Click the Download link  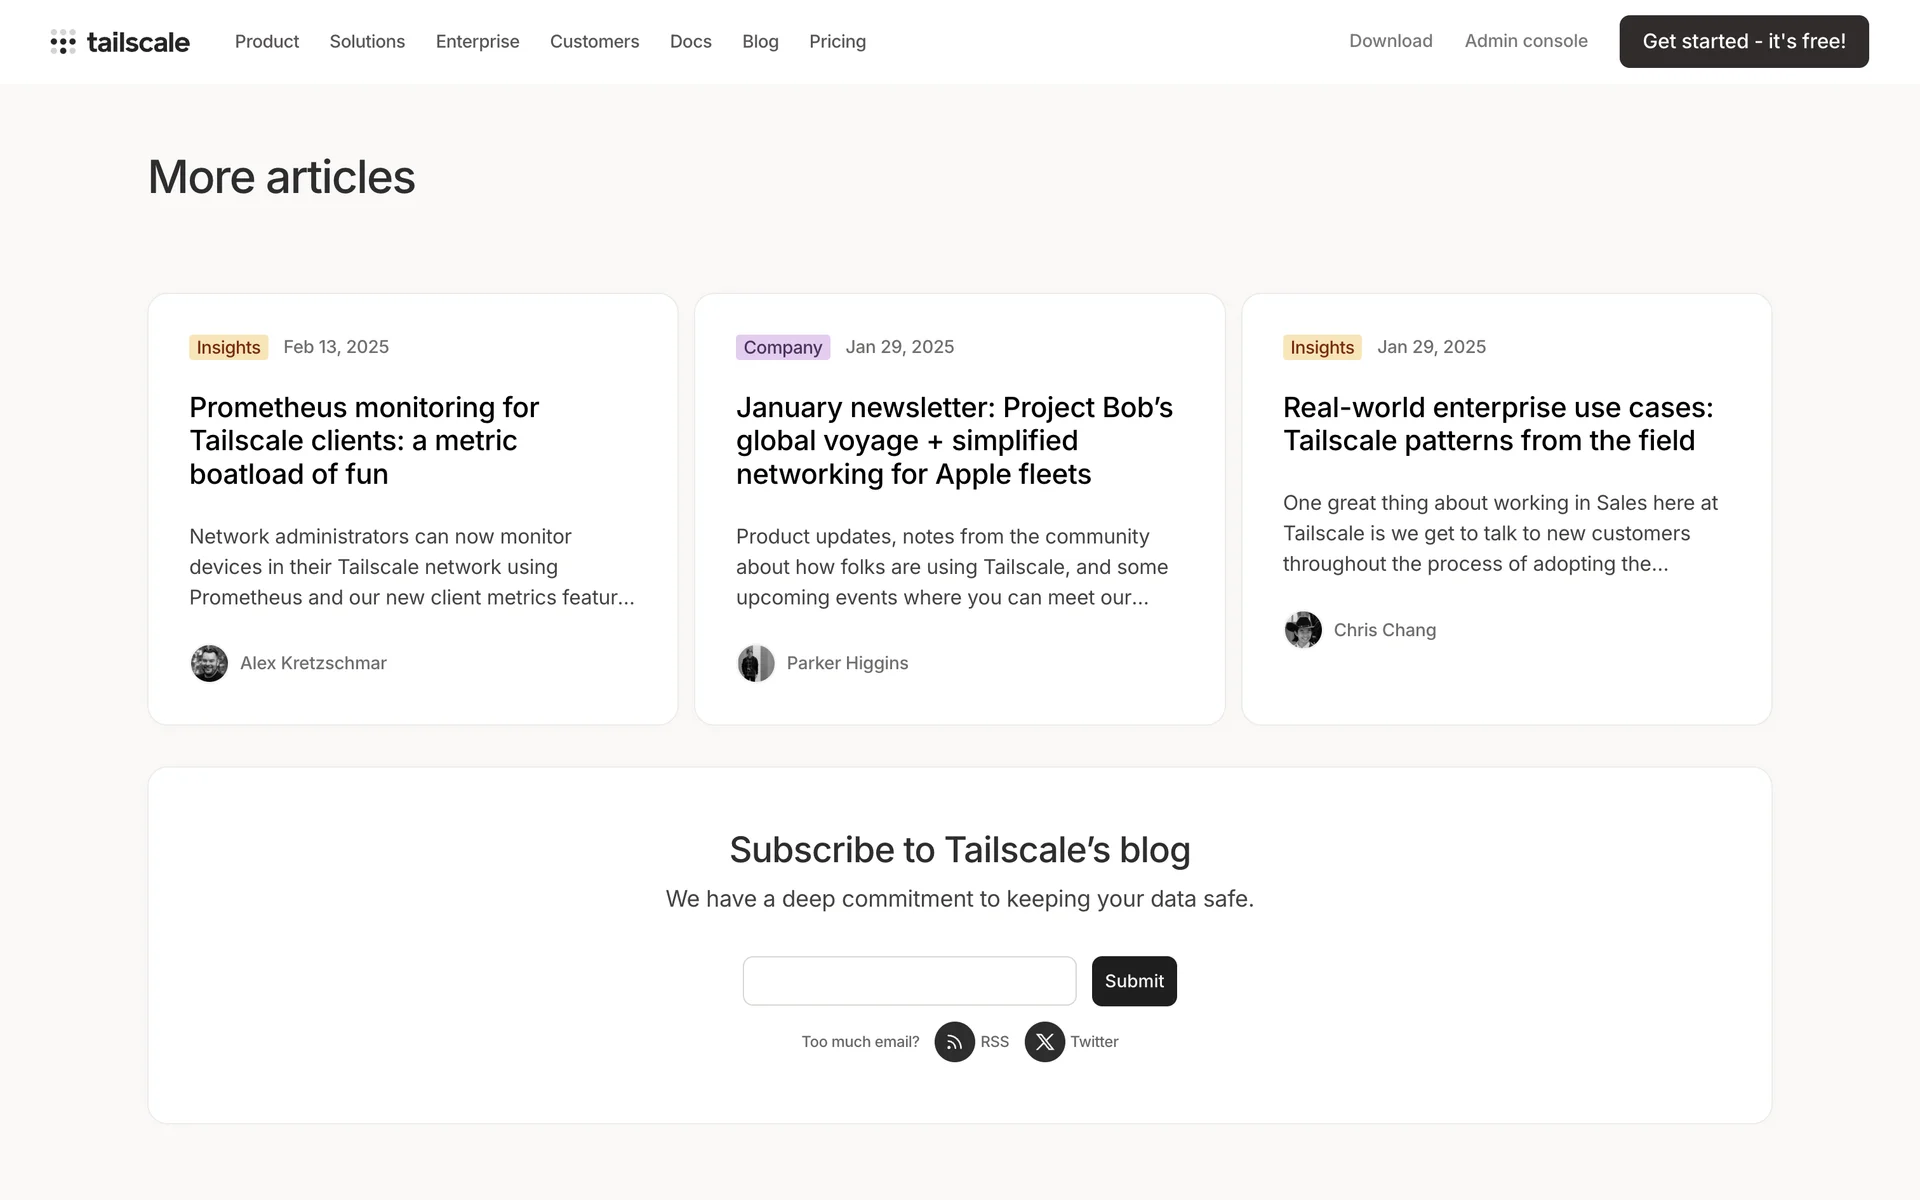(x=1390, y=41)
